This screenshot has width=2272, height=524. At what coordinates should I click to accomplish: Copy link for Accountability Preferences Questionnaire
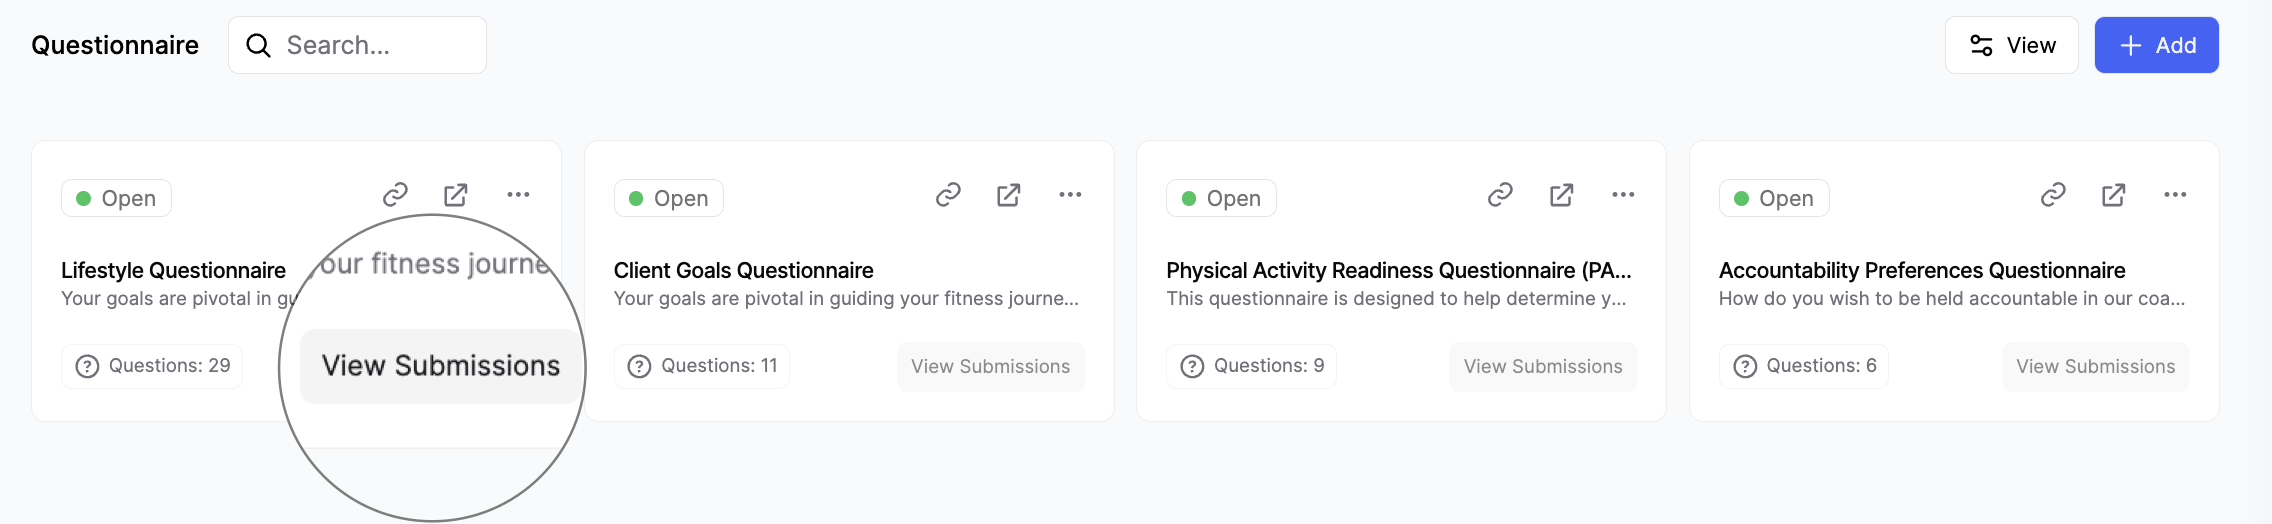pos(2053,194)
